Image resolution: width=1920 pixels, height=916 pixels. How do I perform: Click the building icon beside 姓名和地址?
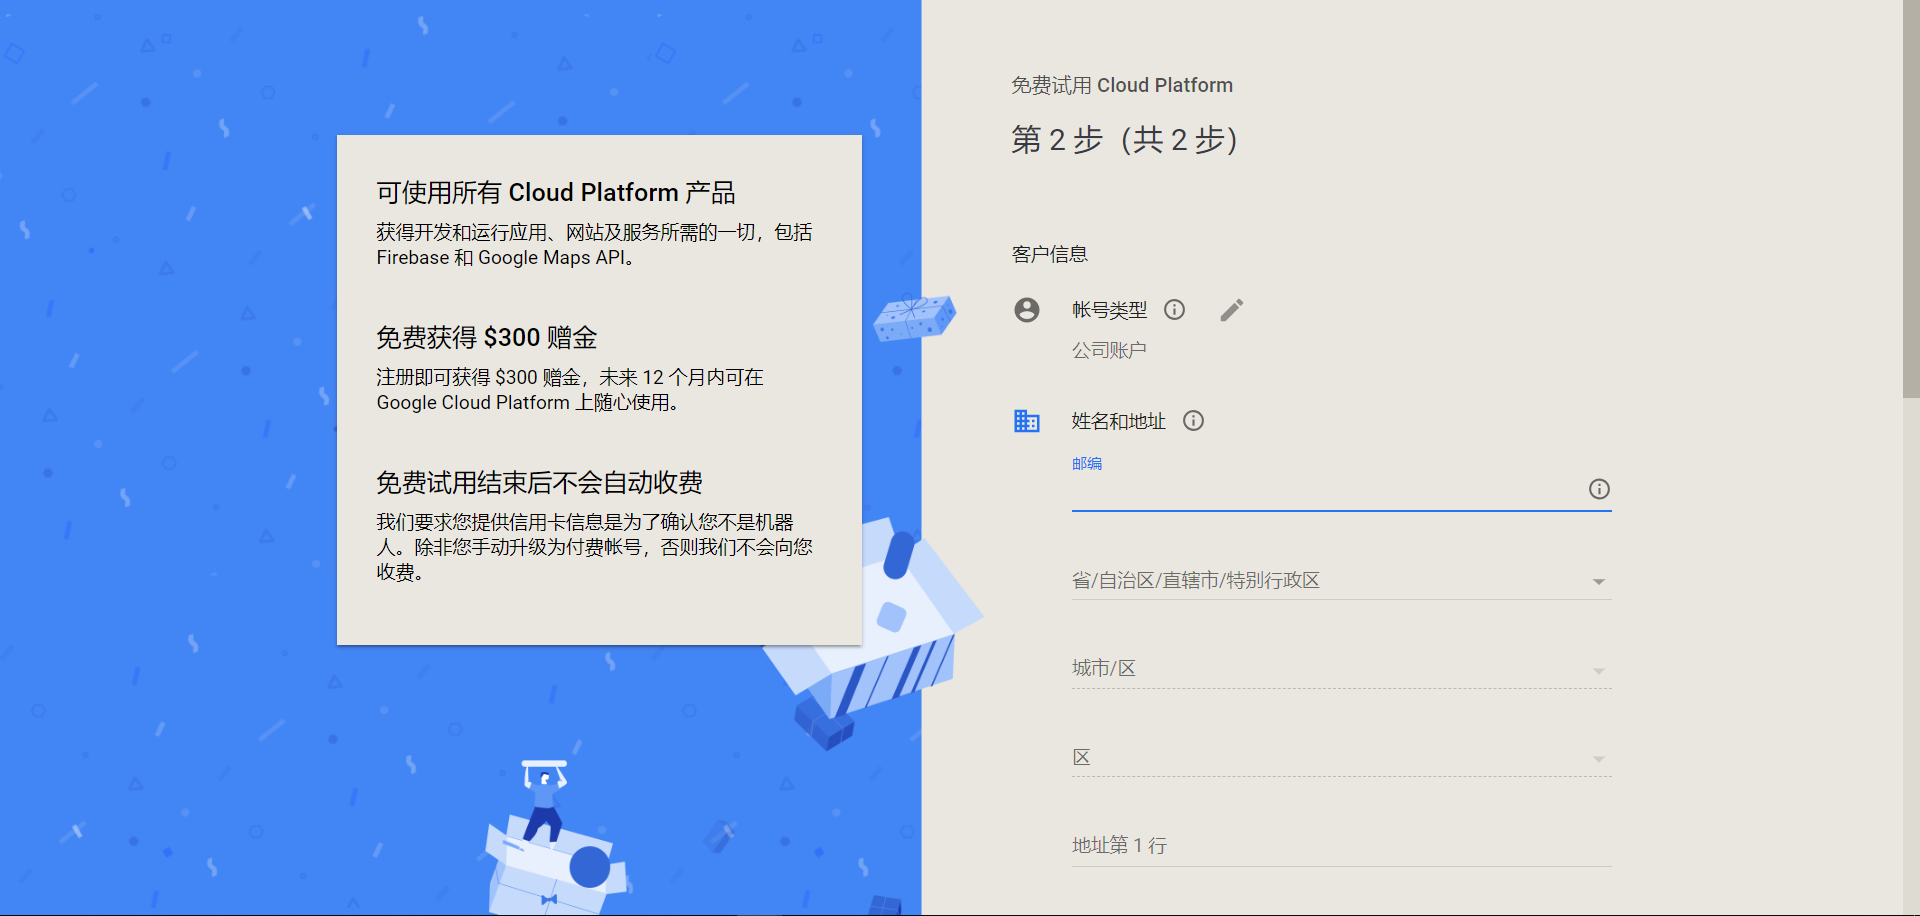1027,421
